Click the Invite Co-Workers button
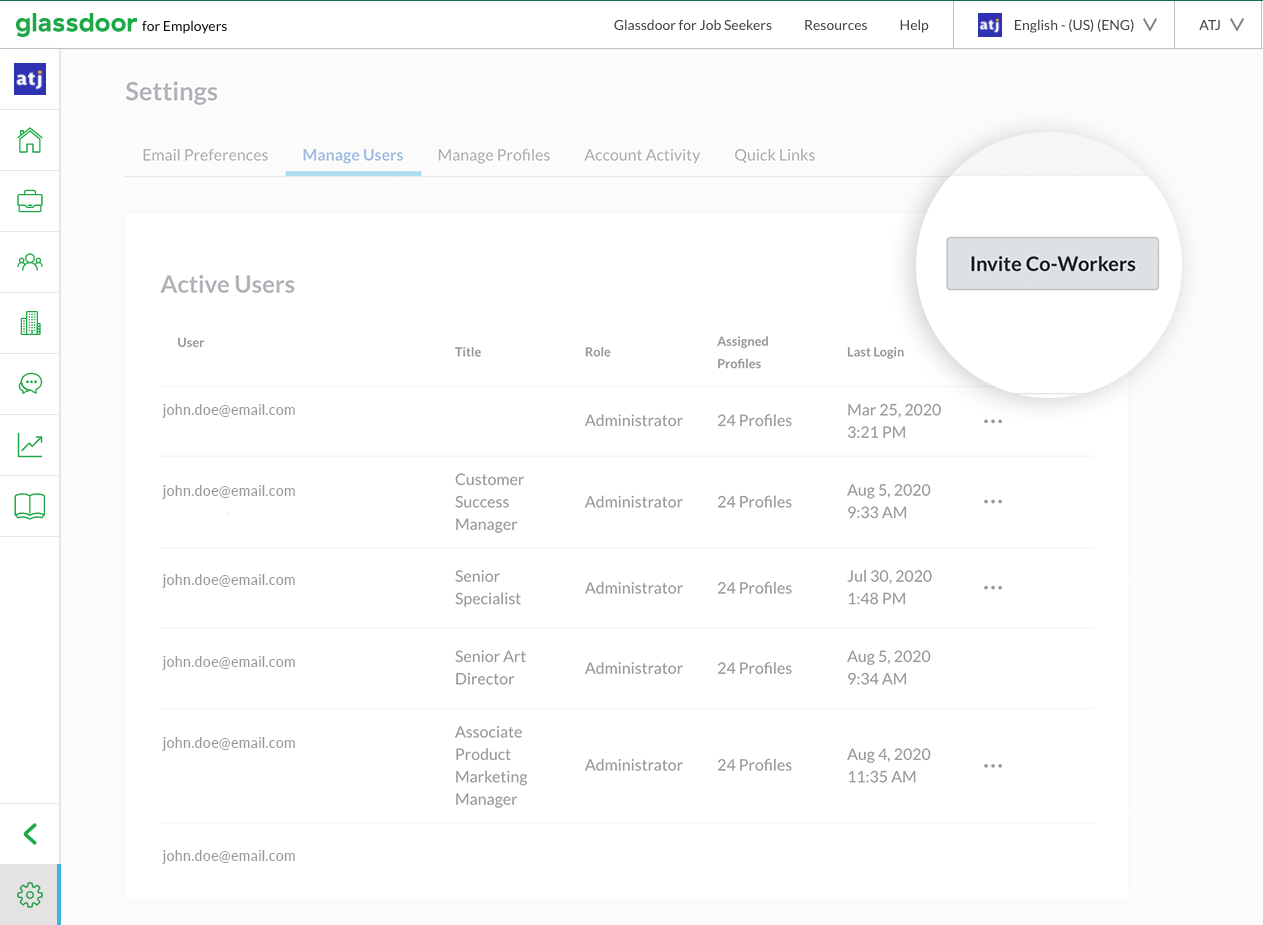 coord(1052,263)
